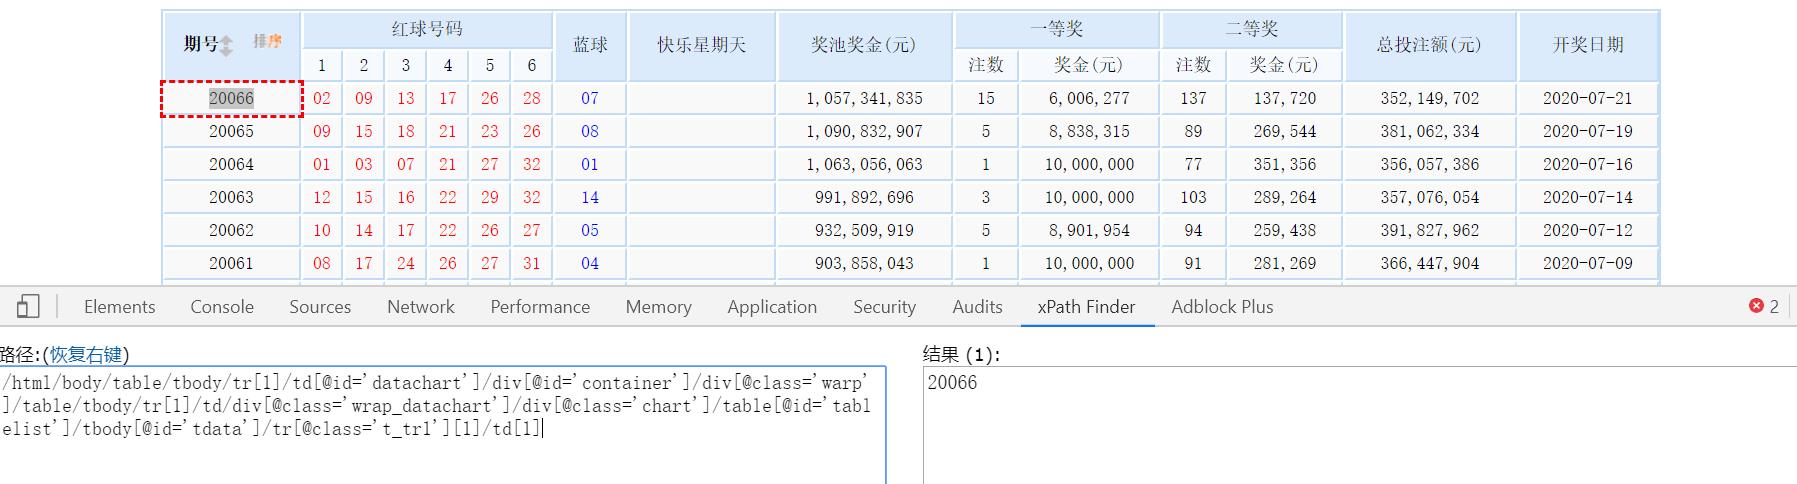Image resolution: width=1797 pixels, height=484 pixels.
Task: Click blue ball 14 in row 20063
Action: coord(590,197)
